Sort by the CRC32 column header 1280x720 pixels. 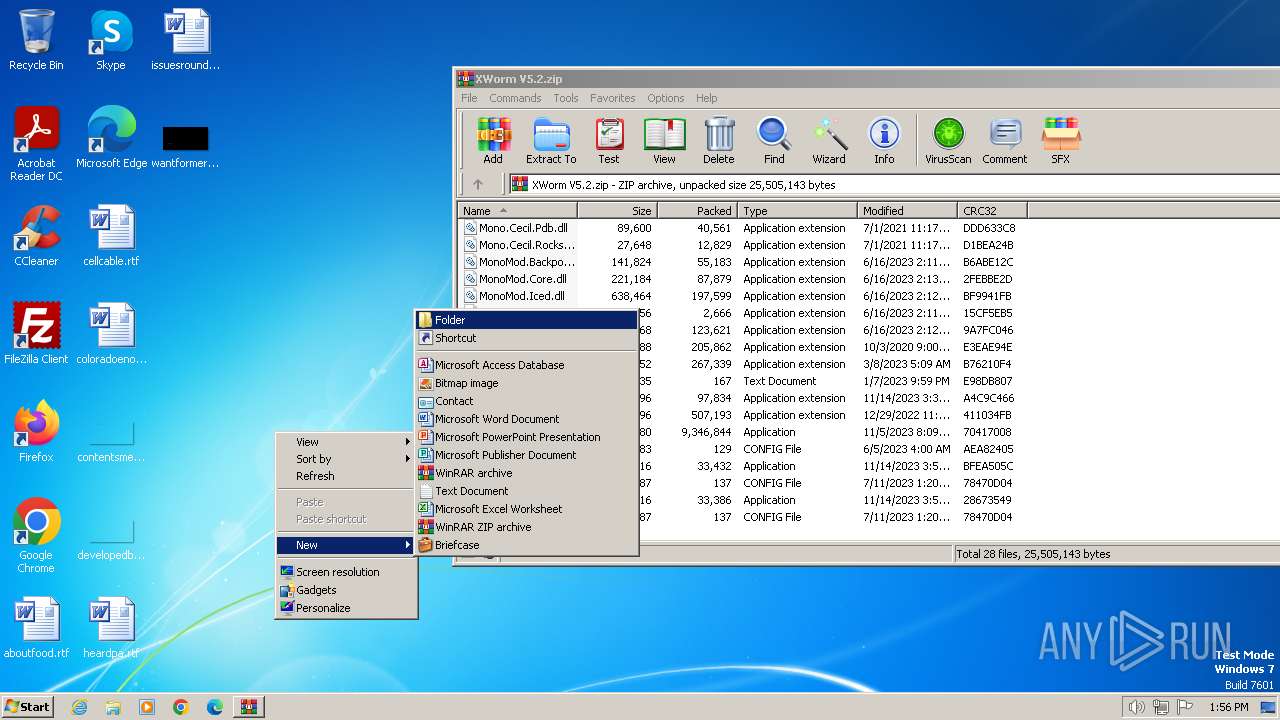992,211
